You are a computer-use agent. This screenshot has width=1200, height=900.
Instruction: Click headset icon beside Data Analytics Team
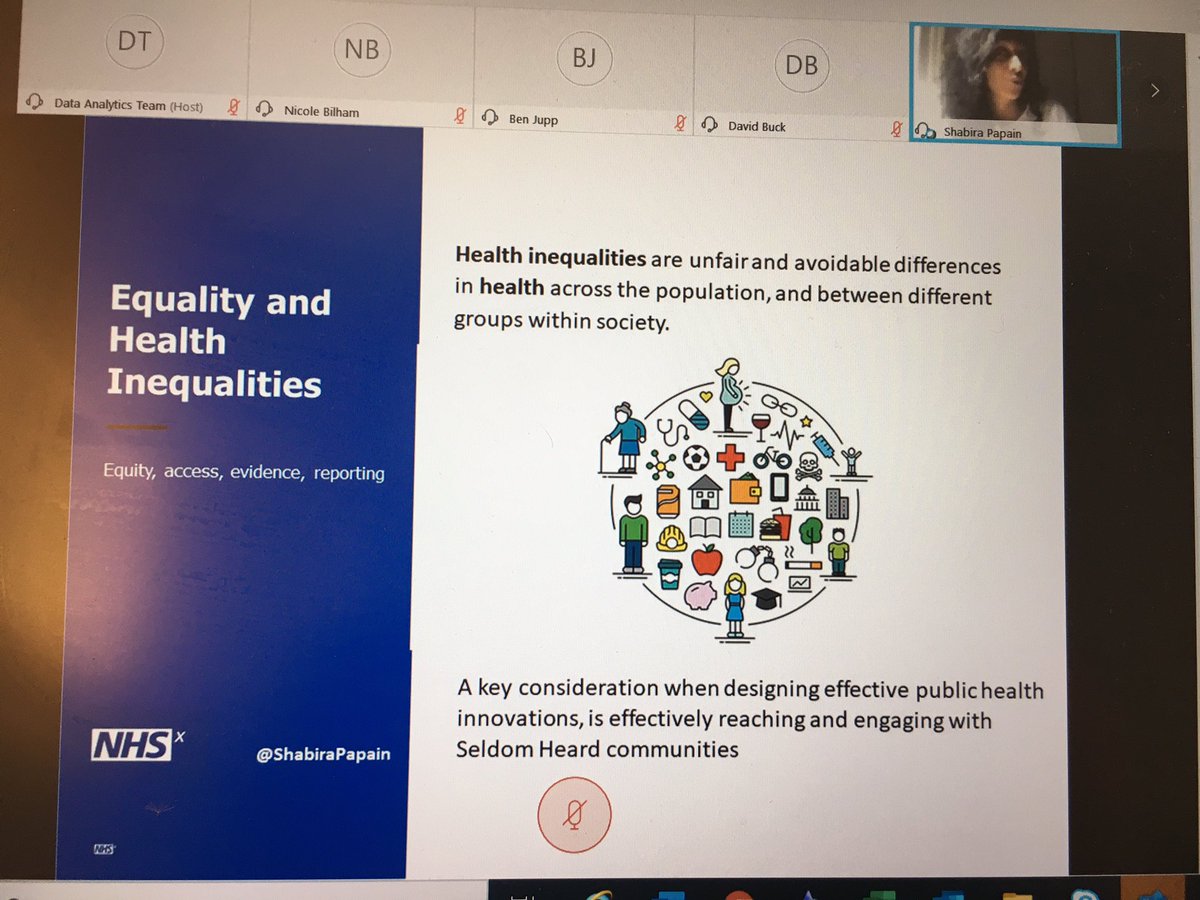click(x=34, y=103)
